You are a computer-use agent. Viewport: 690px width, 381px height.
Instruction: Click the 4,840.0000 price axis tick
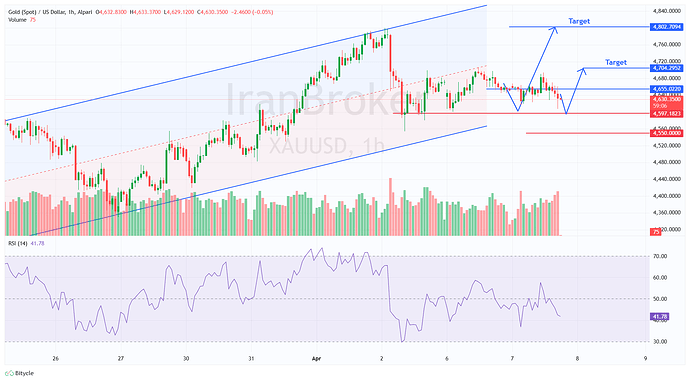[x=667, y=11]
